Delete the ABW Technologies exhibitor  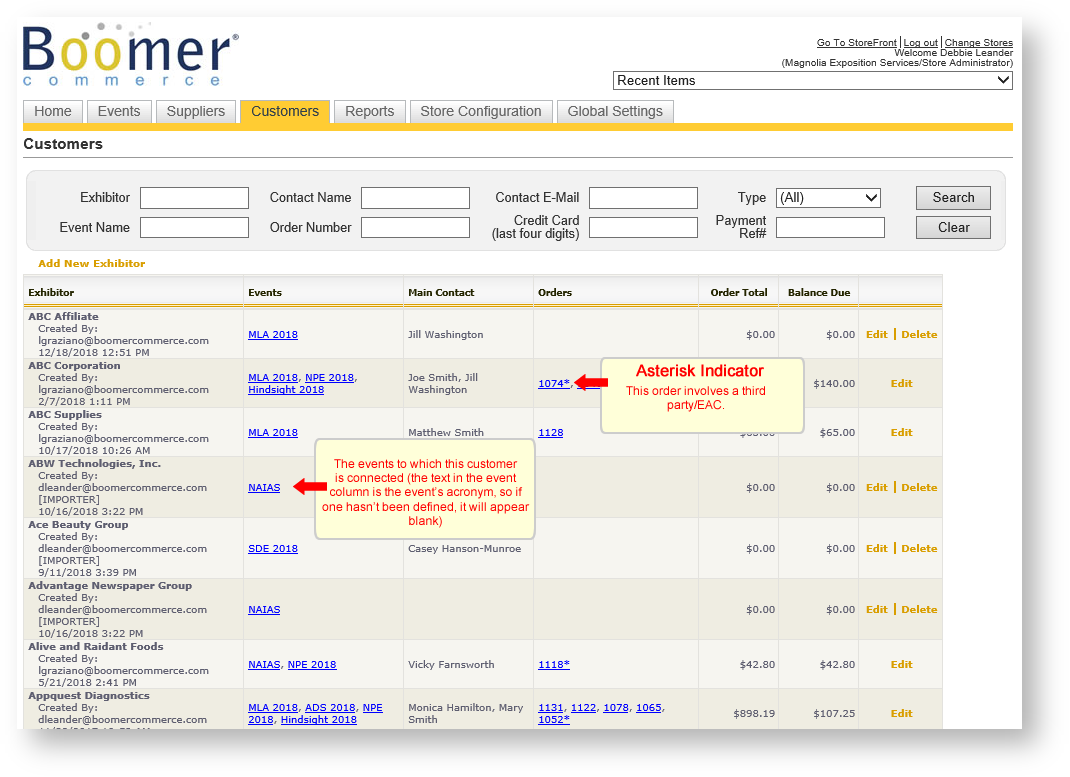[918, 487]
